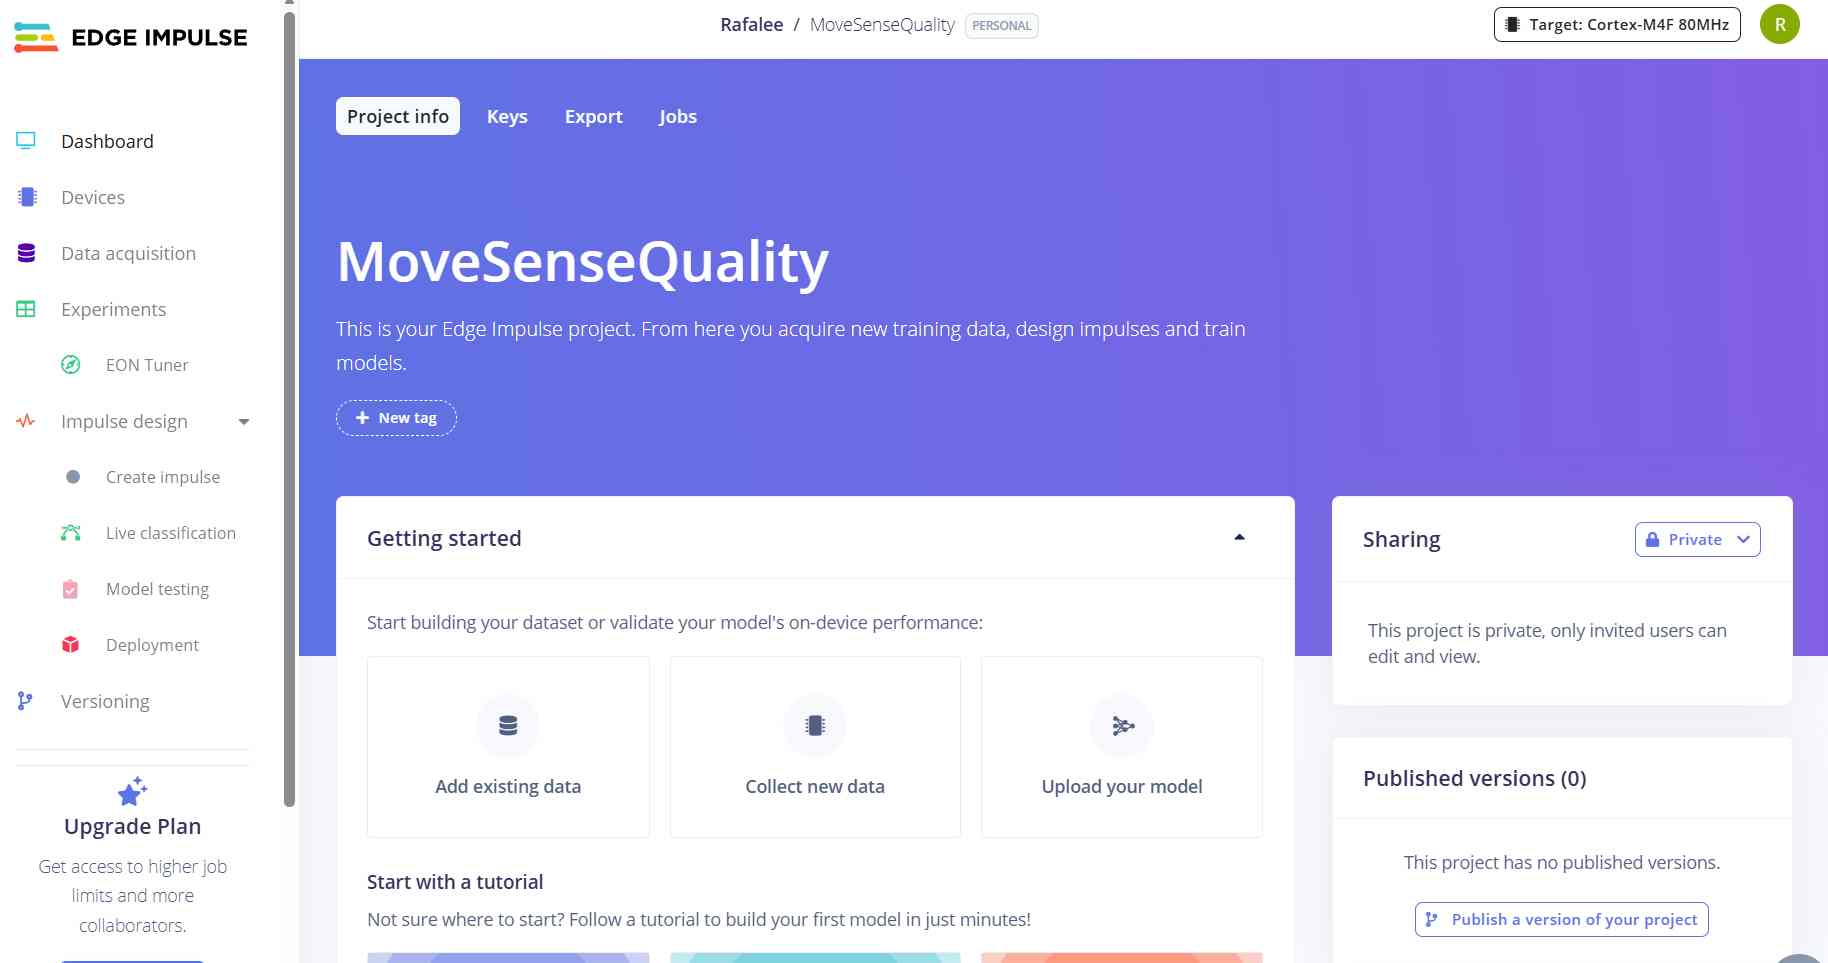Click the EON Tuner compass icon

71,365
